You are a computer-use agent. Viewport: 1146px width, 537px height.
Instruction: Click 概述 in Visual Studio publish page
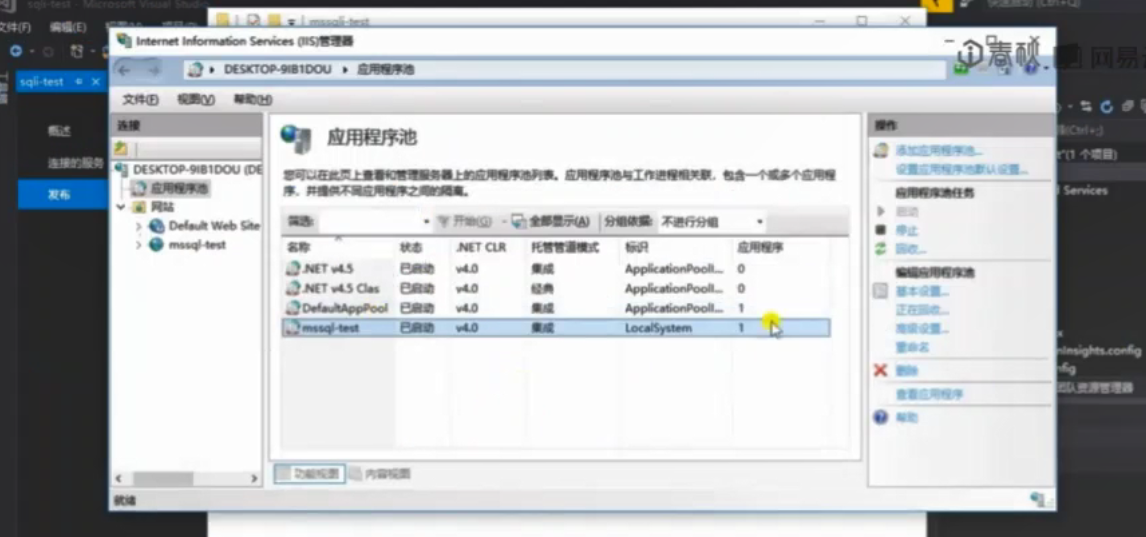59,132
